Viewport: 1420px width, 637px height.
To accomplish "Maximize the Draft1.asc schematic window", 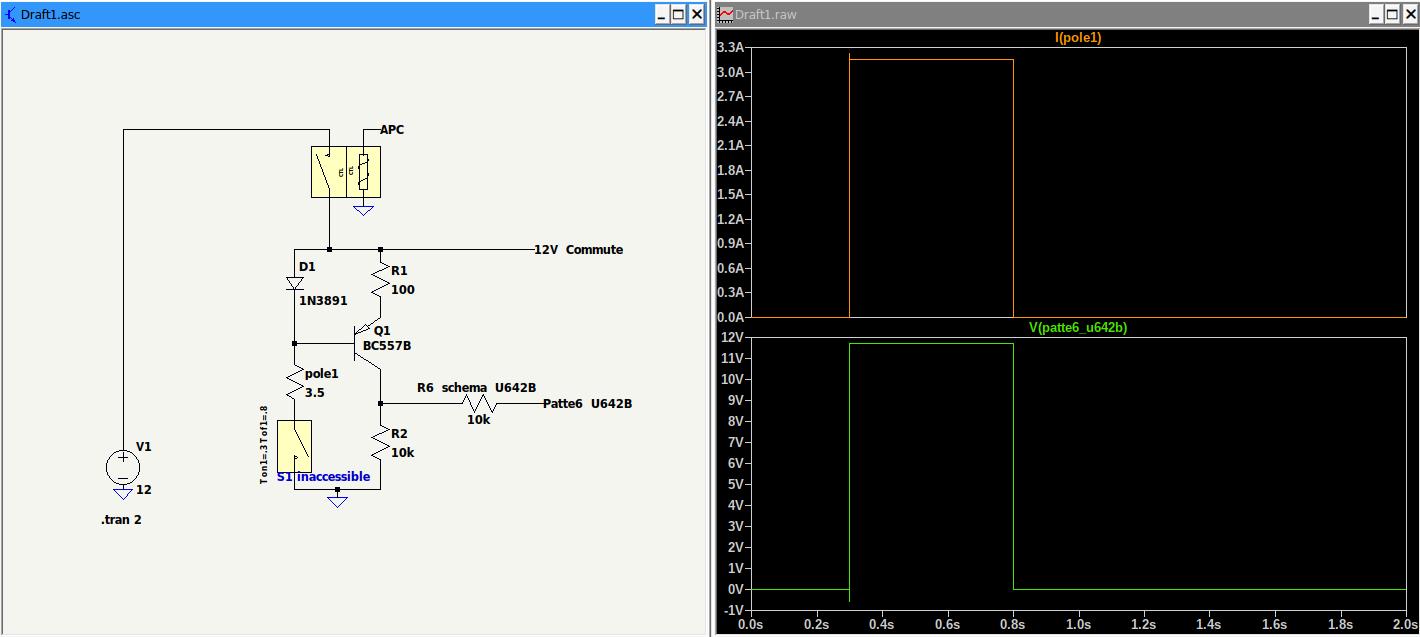I will [x=679, y=14].
